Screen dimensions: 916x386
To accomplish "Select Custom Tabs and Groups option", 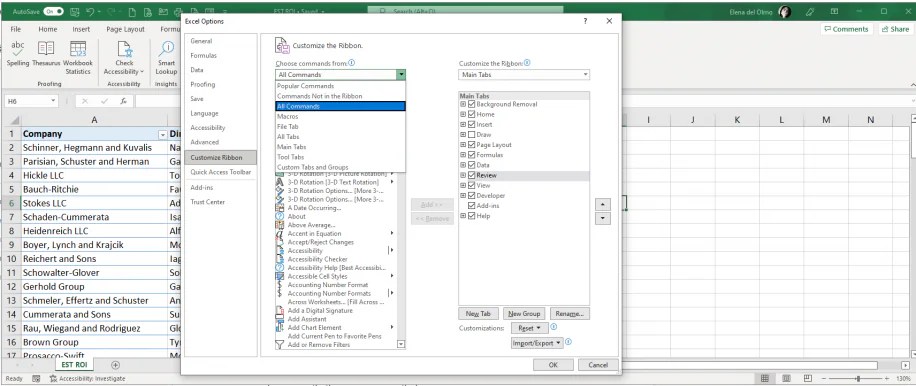I will [340, 167].
